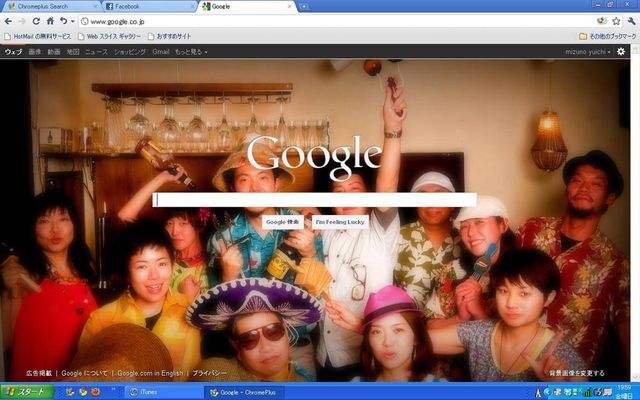Select ウェブ in the Google bar

coord(13,52)
